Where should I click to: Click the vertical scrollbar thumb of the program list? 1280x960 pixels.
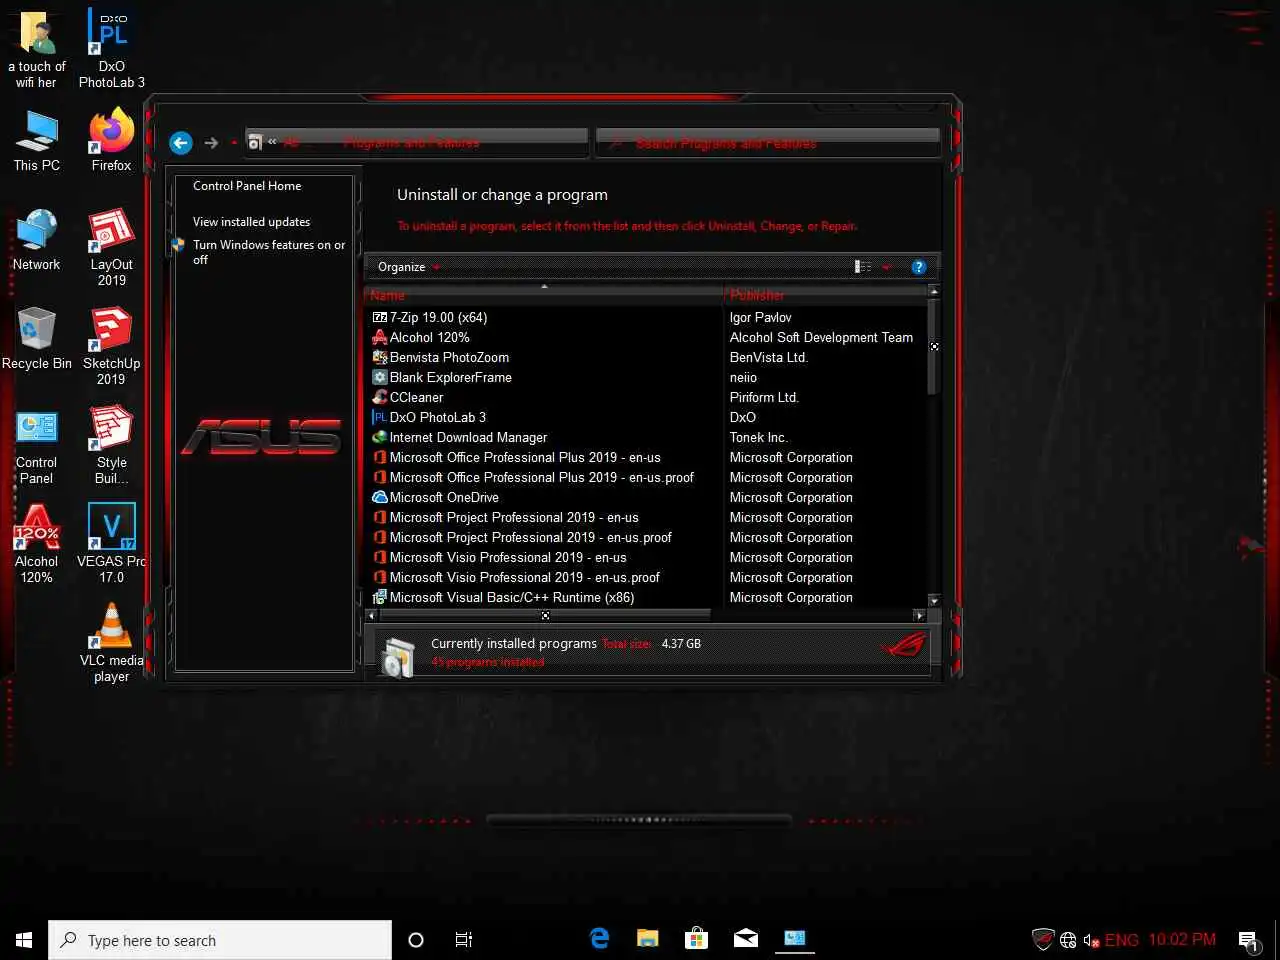933,346
